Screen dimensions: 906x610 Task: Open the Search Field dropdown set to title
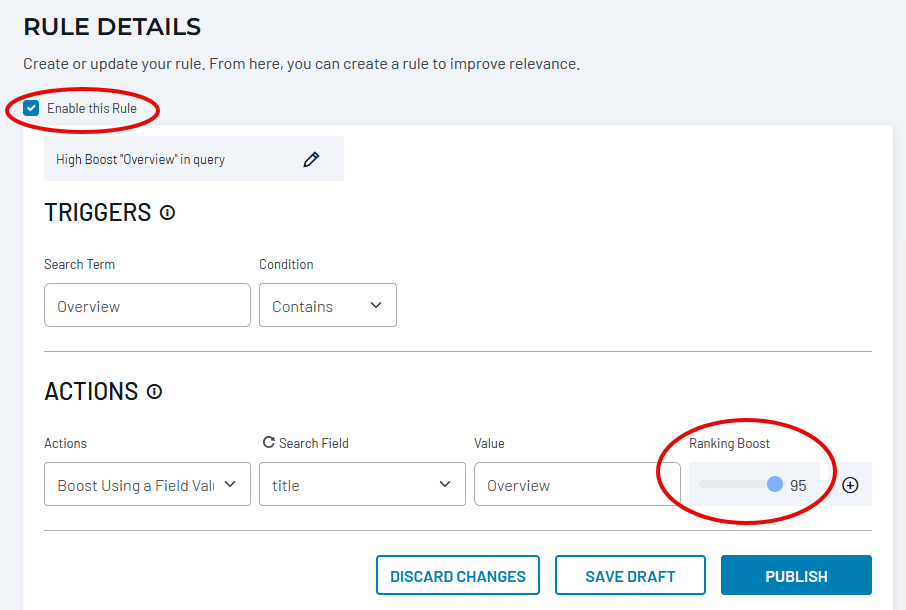pos(362,485)
